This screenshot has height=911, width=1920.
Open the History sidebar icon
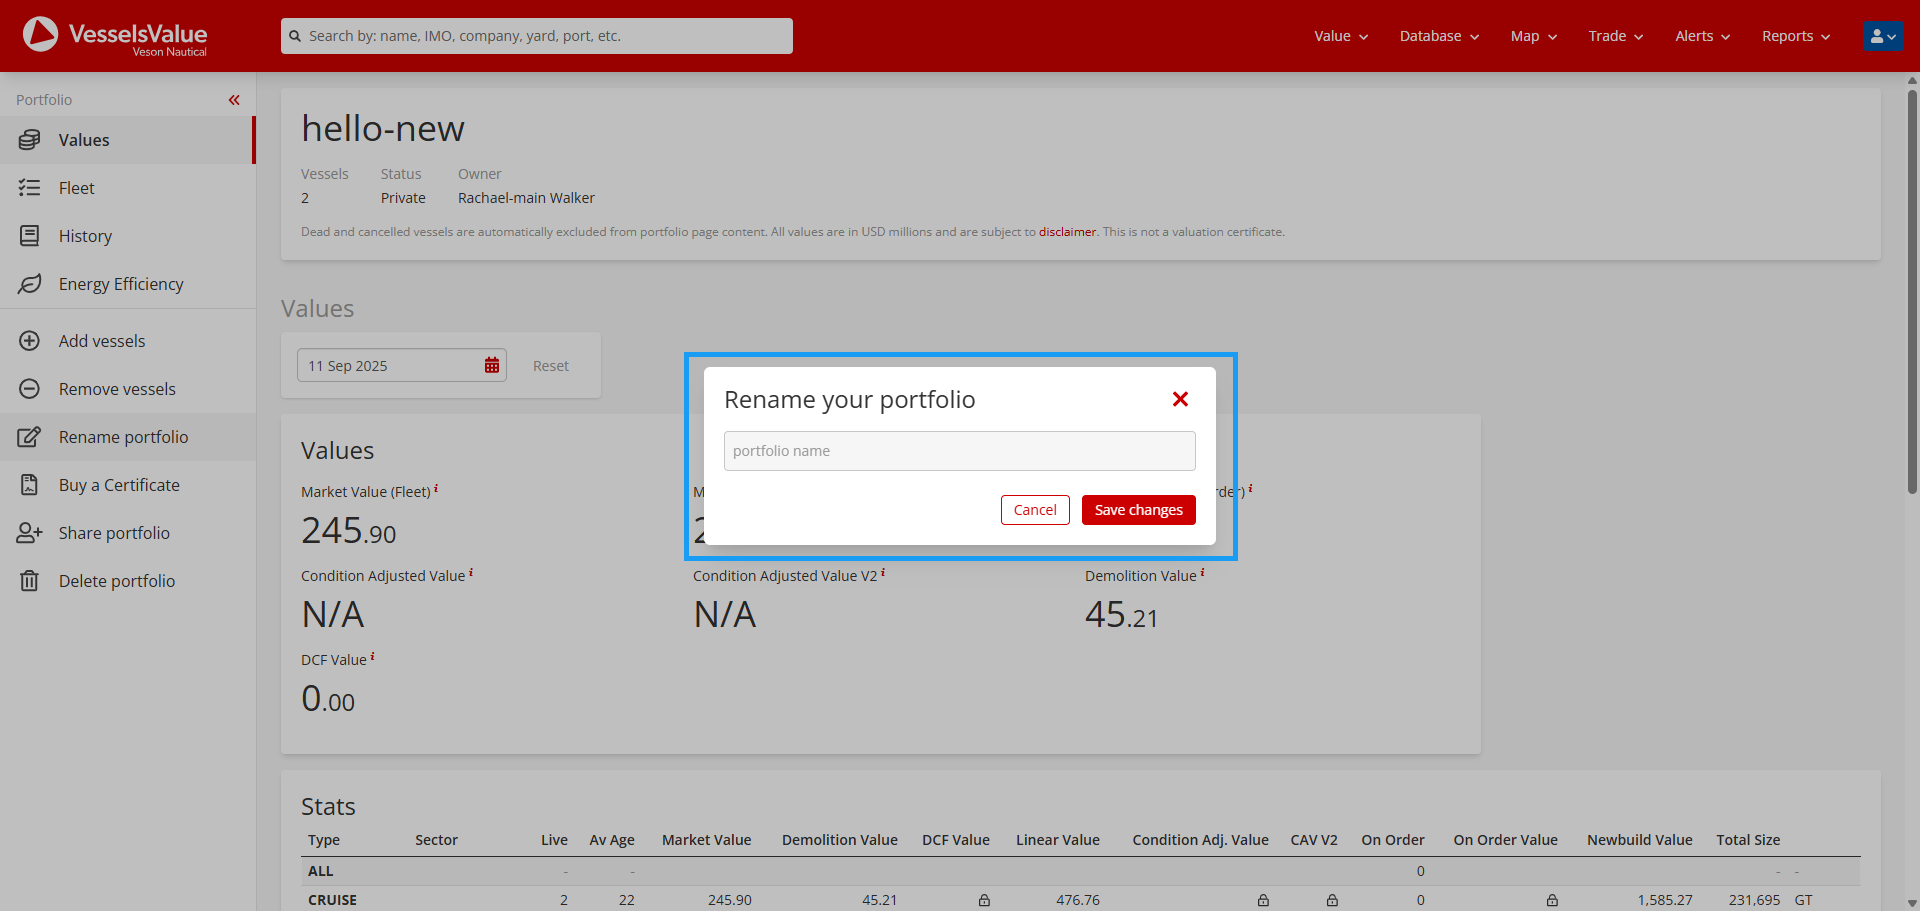coord(30,236)
